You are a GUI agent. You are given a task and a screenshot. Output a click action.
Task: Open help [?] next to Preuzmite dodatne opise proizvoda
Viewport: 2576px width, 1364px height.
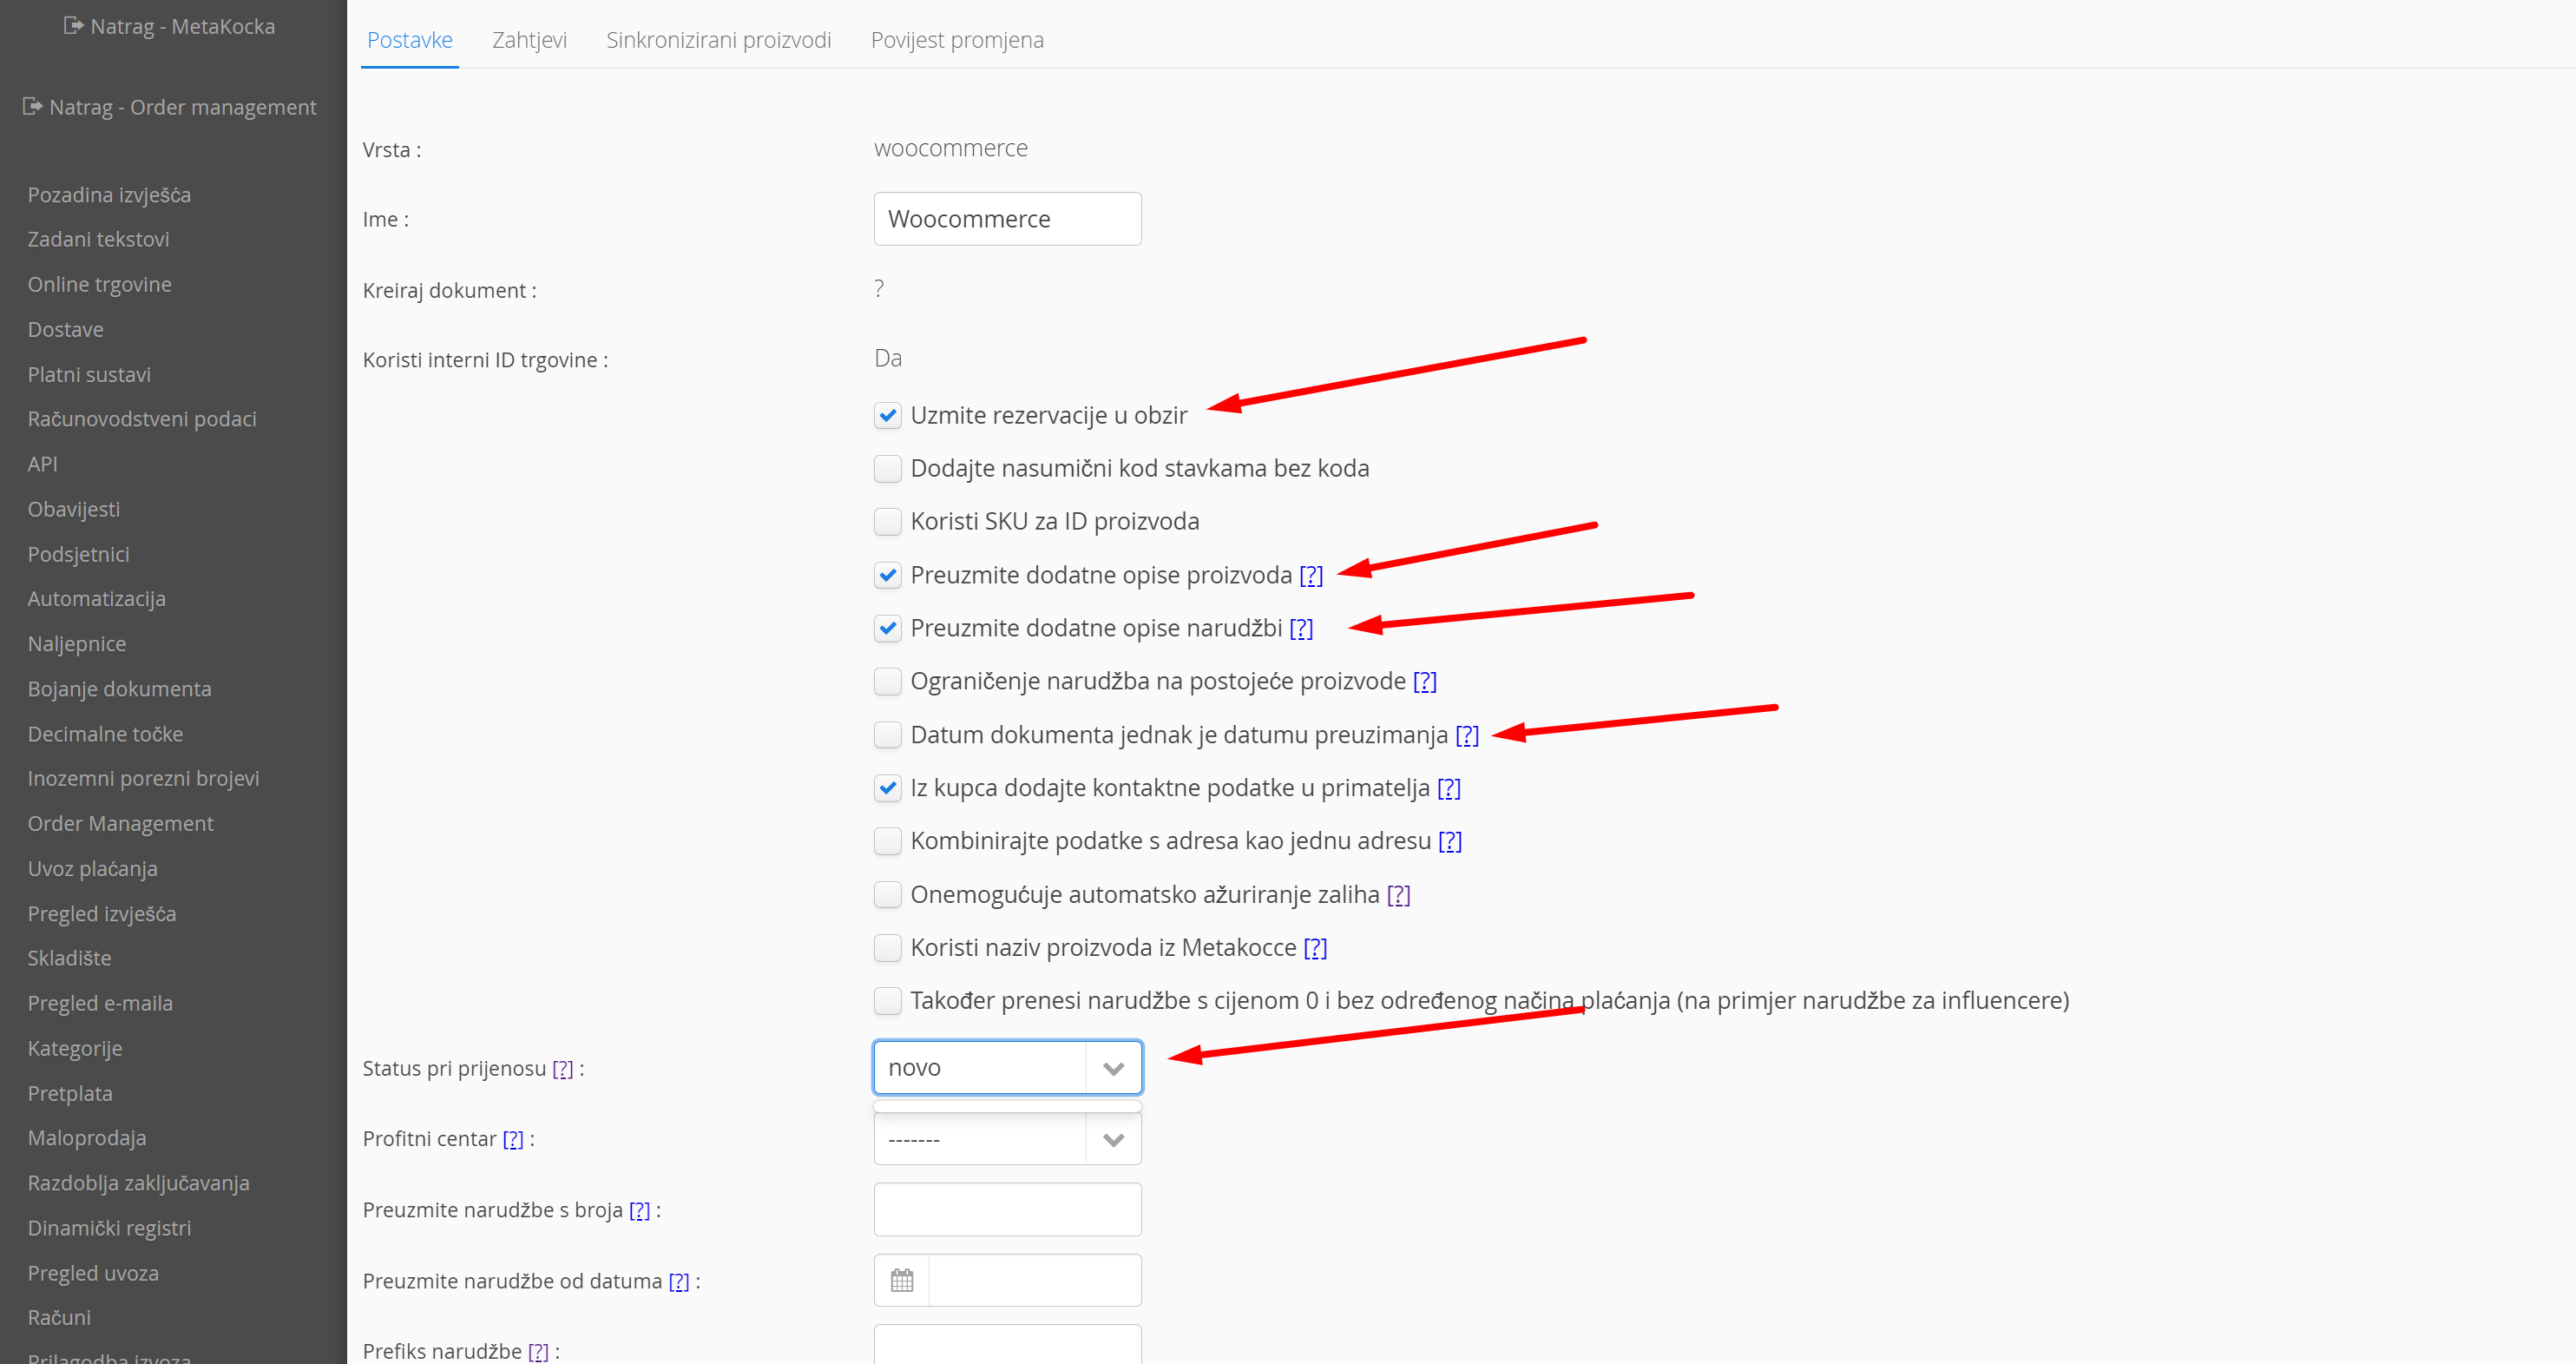click(x=1310, y=575)
